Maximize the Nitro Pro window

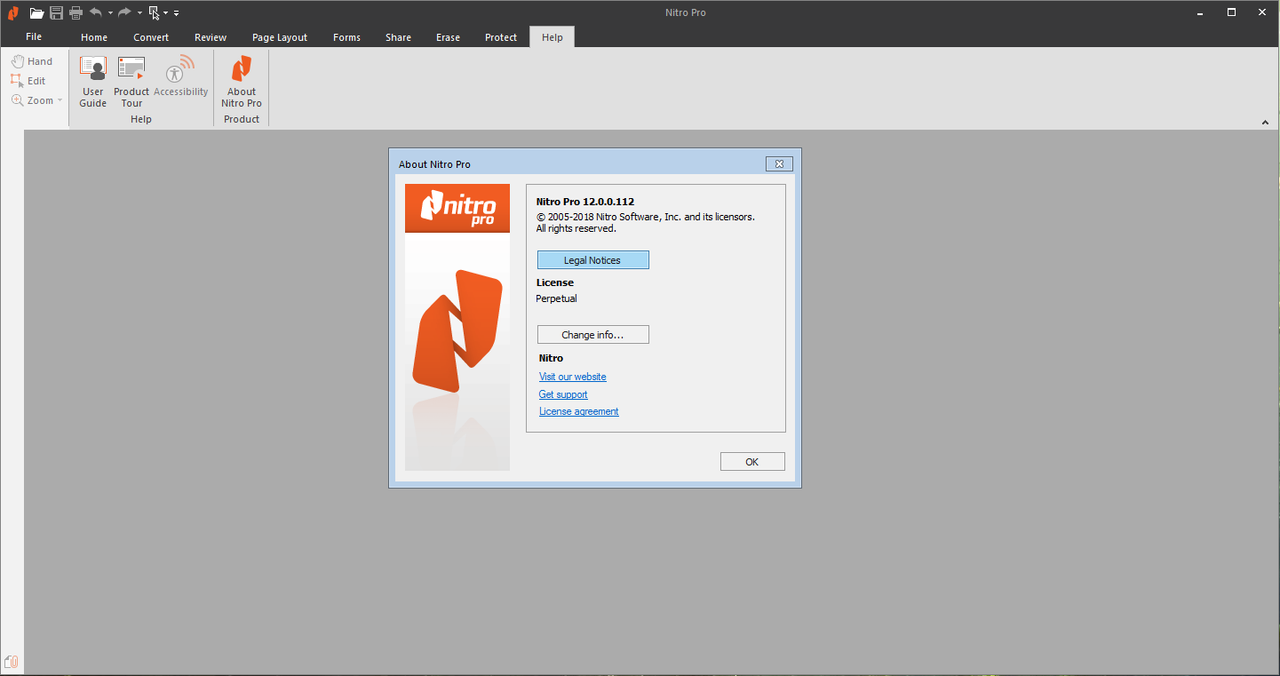tap(1232, 12)
